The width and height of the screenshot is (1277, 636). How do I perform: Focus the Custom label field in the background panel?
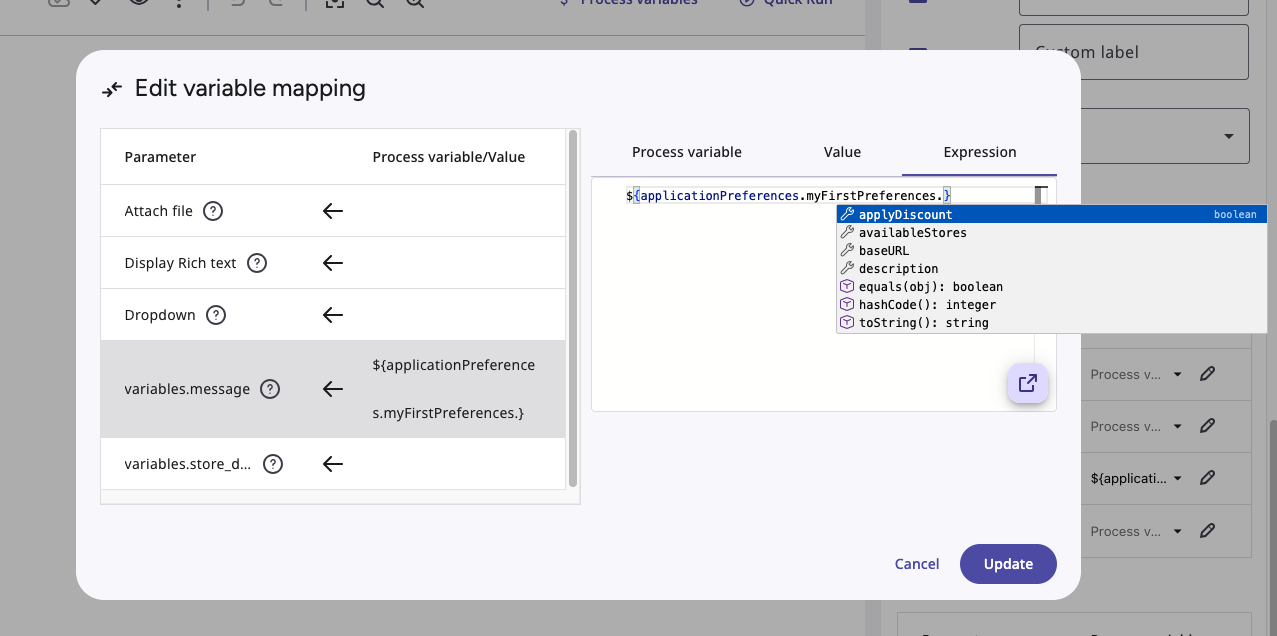point(1134,52)
